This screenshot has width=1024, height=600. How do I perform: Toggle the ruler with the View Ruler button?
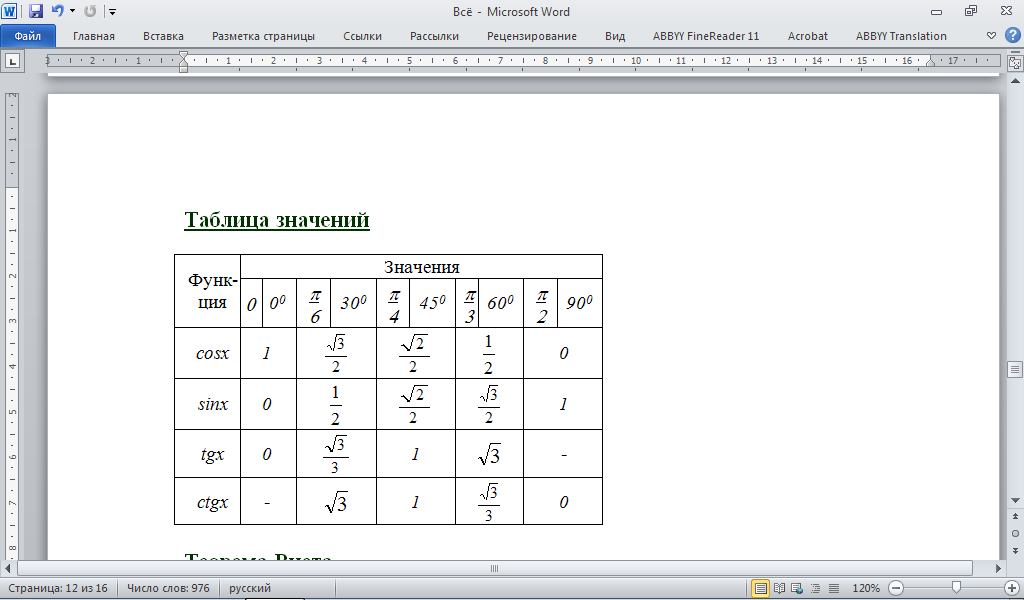pos(1015,63)
